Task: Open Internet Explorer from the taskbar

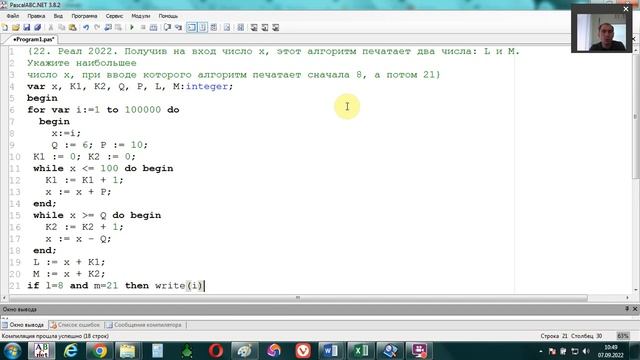Action: (71, 351)
